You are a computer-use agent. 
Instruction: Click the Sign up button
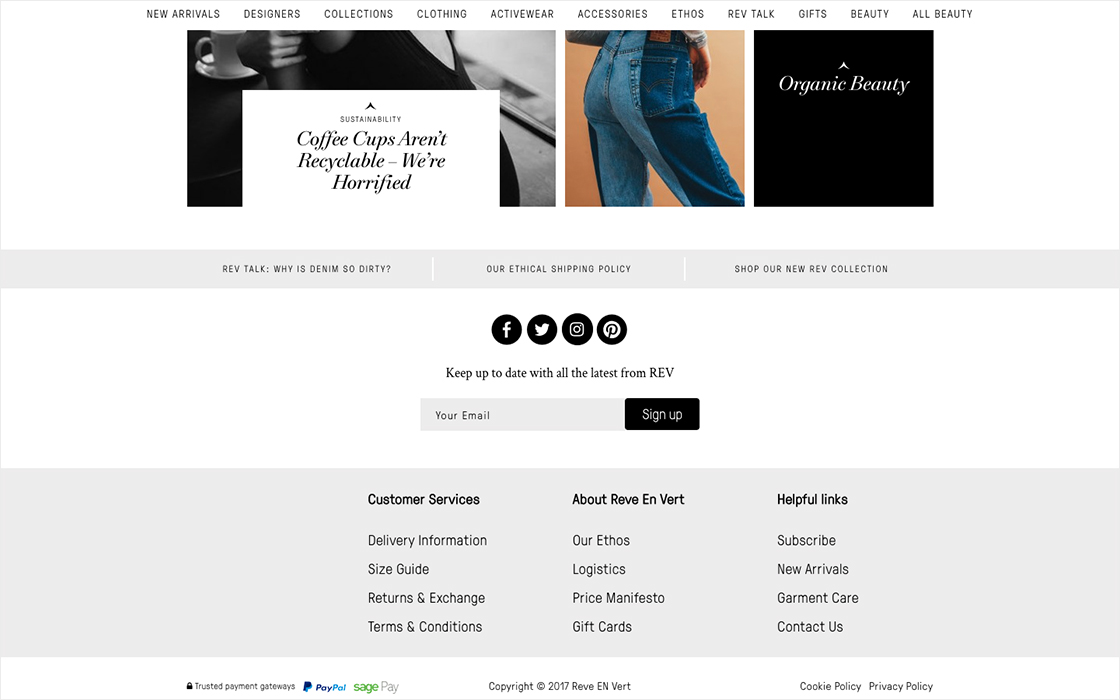tap(662, 414)
